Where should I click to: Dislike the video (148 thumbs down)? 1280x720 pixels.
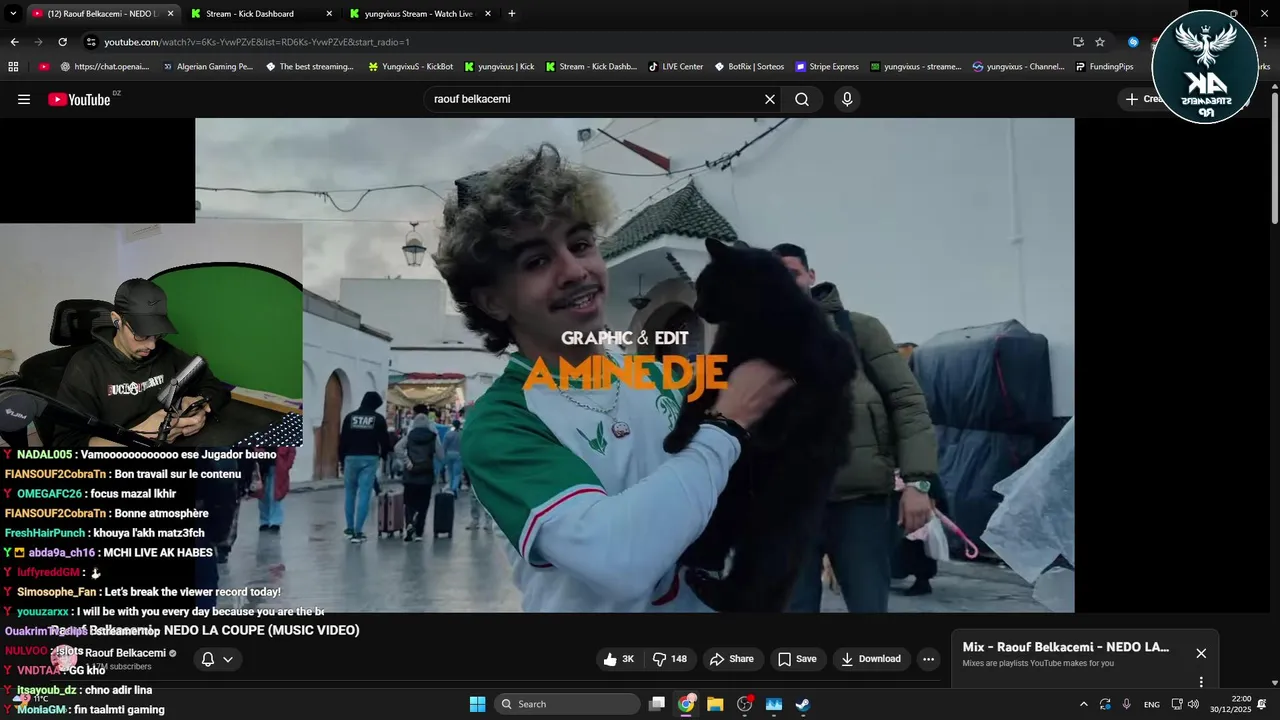tap(670, 659)
